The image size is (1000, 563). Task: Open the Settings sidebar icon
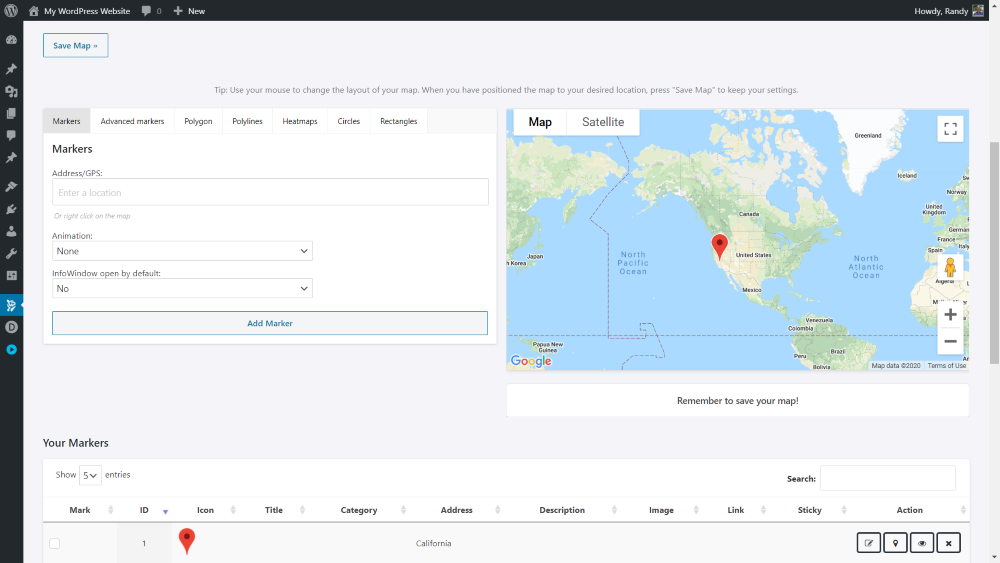coord(11,275)
